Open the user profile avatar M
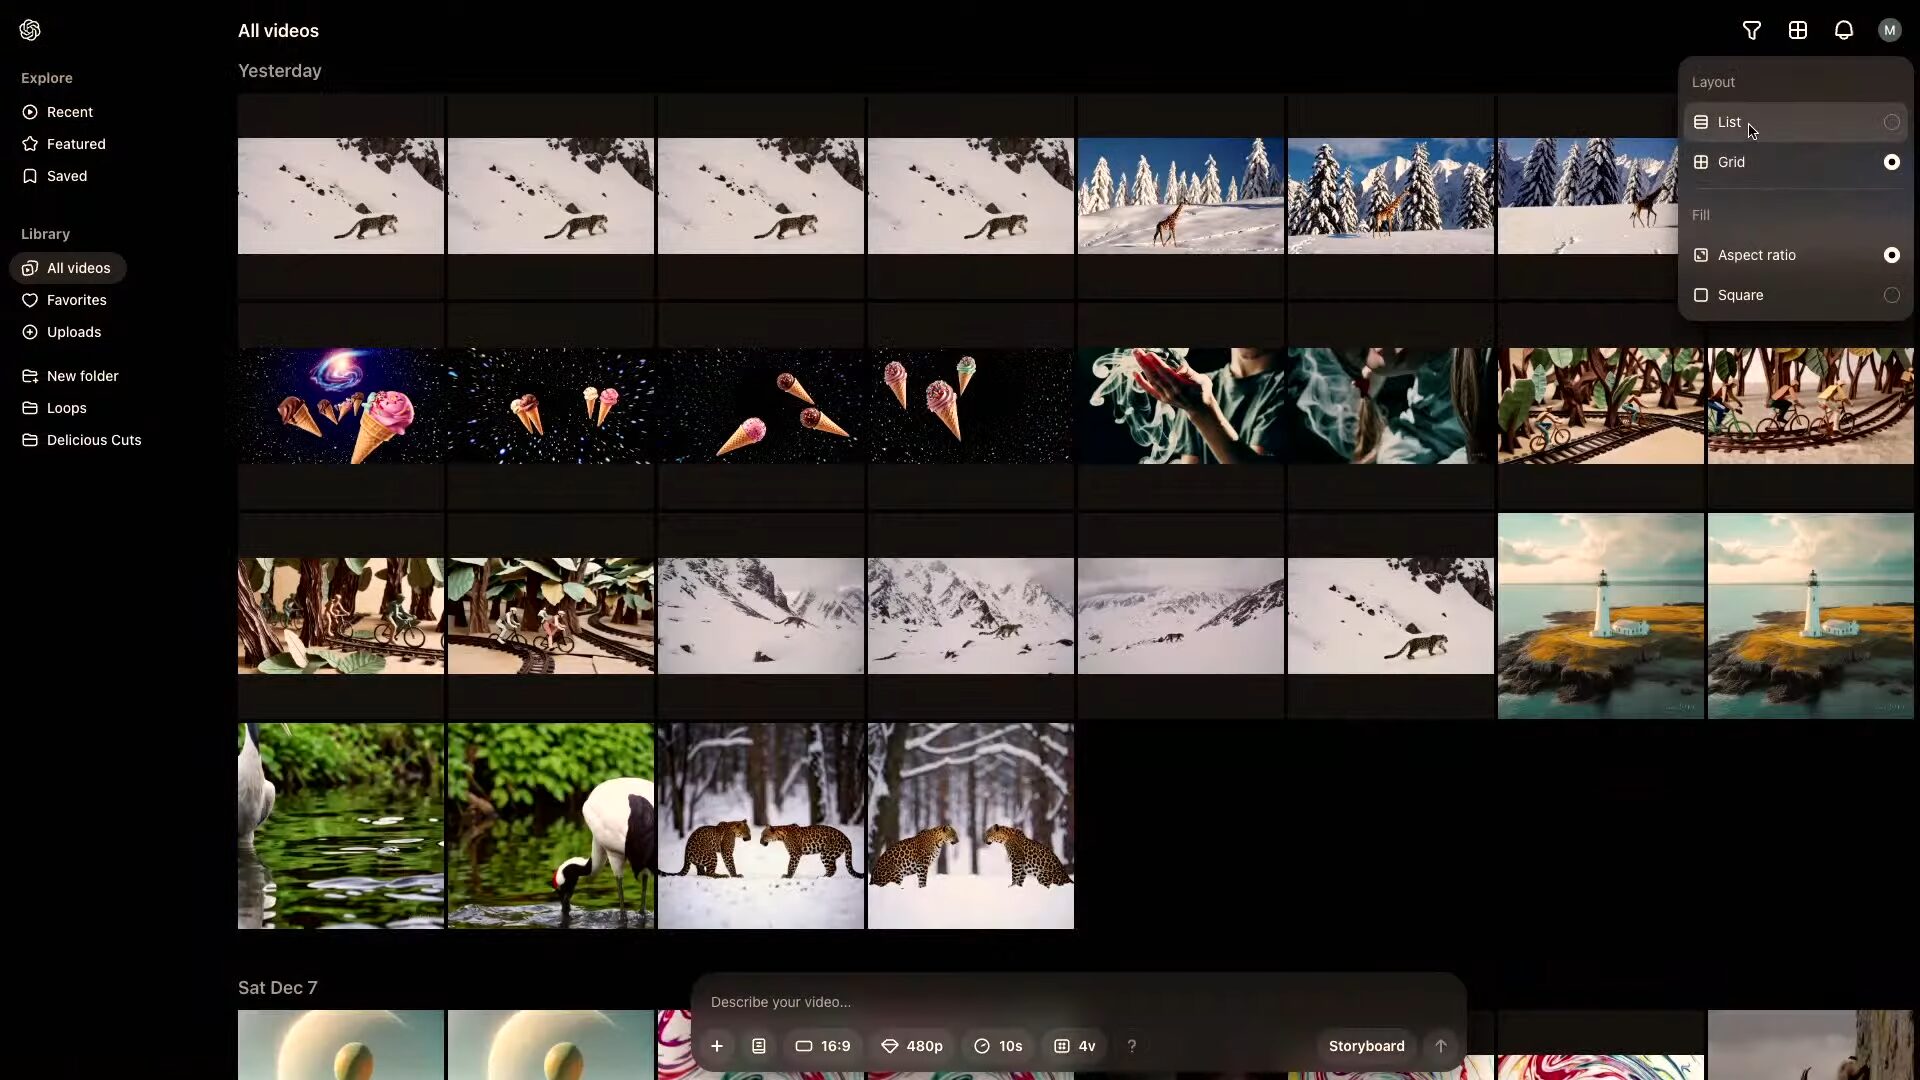Image resolution: width=1920 pixels, height=1080 pixels. [x=1889, y=30]
